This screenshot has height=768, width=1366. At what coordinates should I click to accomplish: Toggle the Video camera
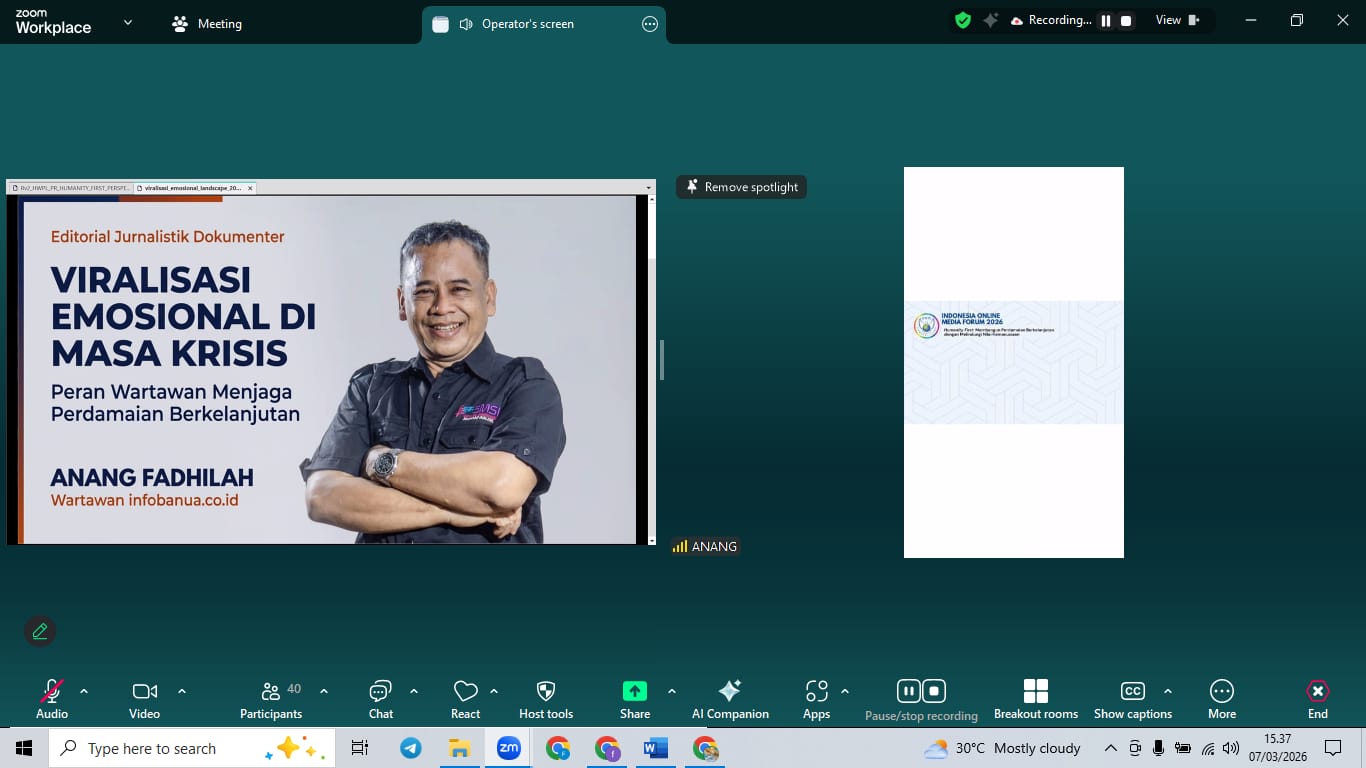pos(144,691)
